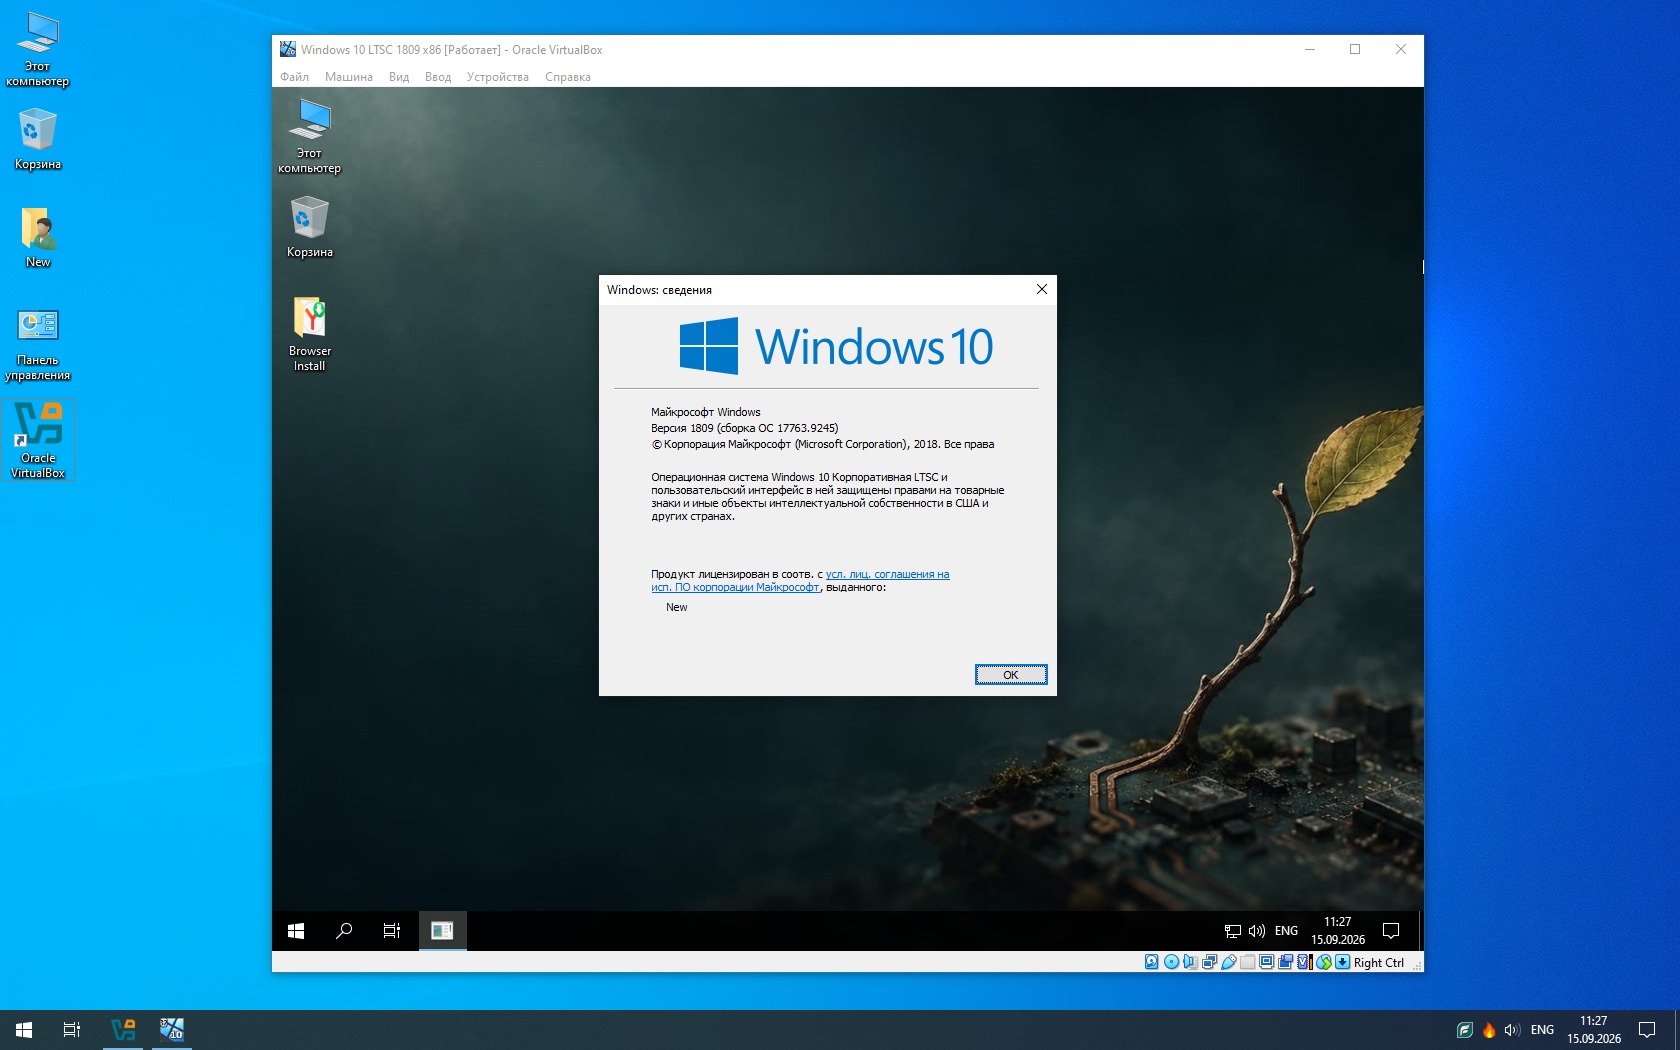The height and width of the screenshot is (1050, 1680).
Task: Open the Вид menu
Action: (x=399, y=77)
